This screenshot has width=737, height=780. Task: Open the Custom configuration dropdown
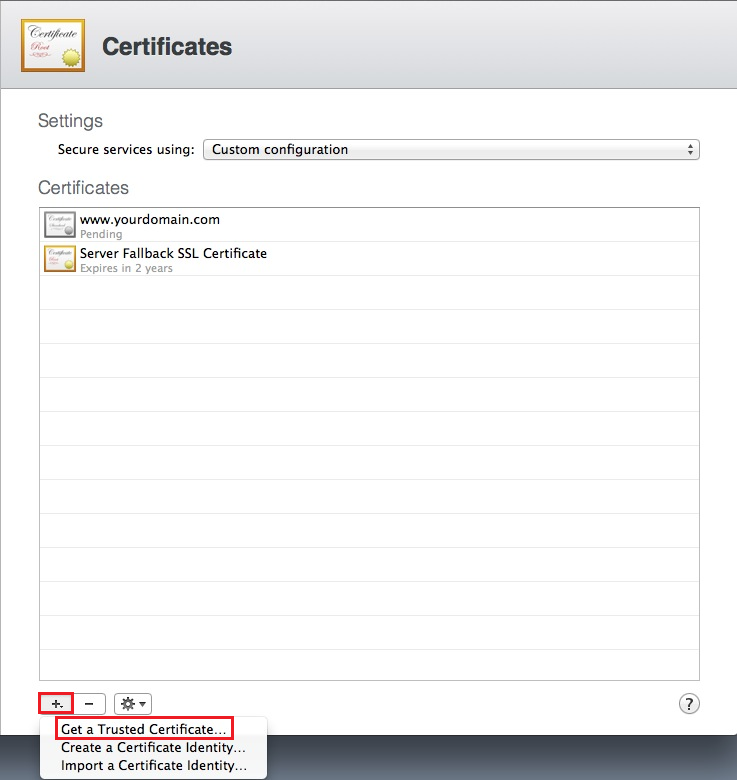450,149
